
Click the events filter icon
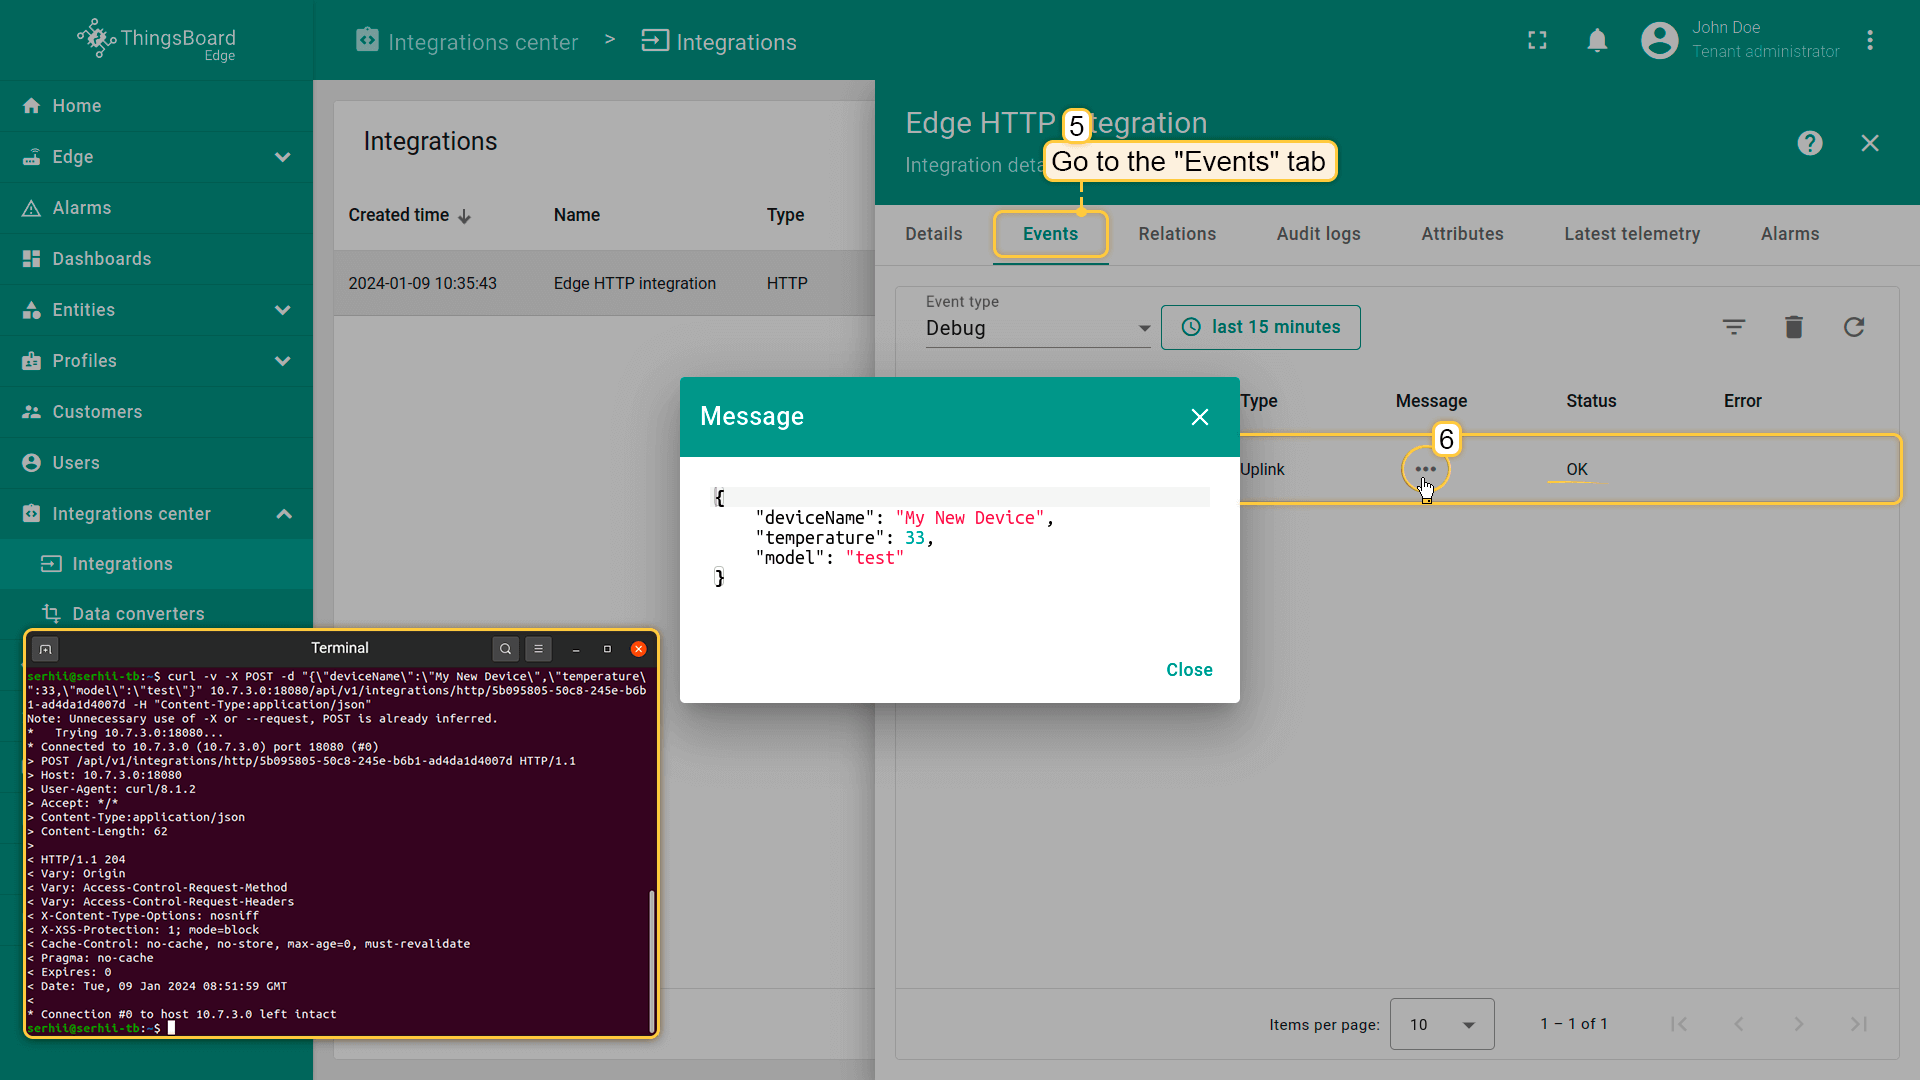tap(1733, 327)
